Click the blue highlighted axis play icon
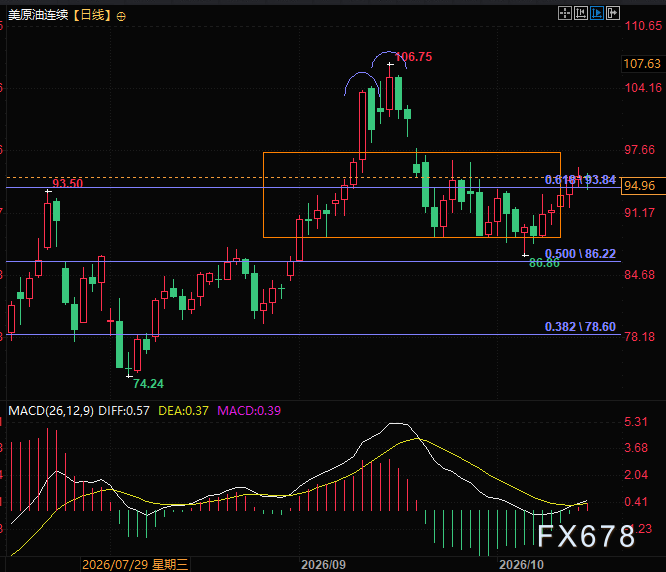Image resolution: width=666 pixels, height=572 pixels. click(x=597, y=13)
